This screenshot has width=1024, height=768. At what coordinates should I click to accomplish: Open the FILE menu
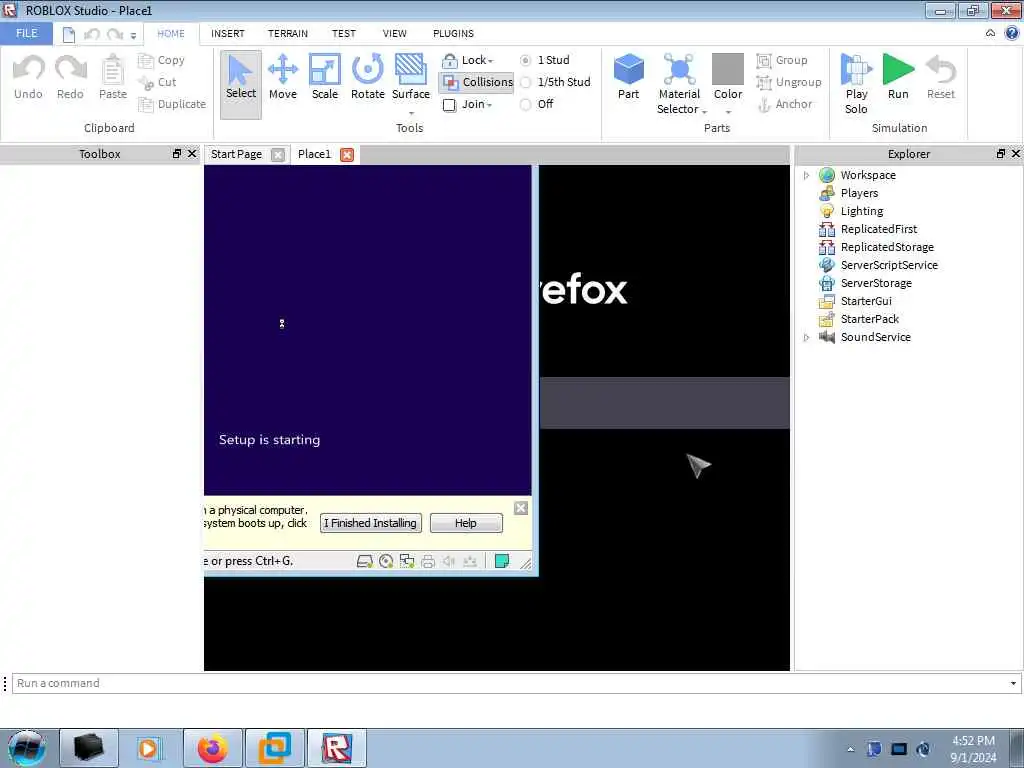(x=27, y=33)
